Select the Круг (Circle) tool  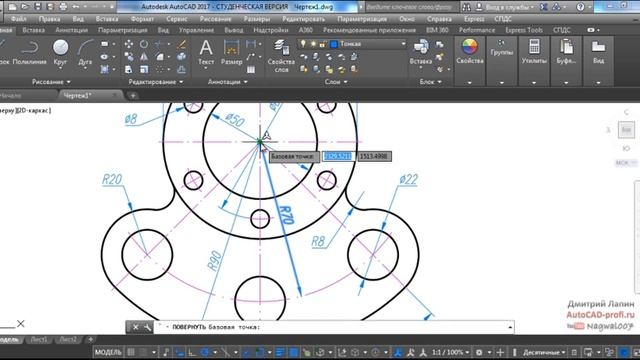coord(60,53)
